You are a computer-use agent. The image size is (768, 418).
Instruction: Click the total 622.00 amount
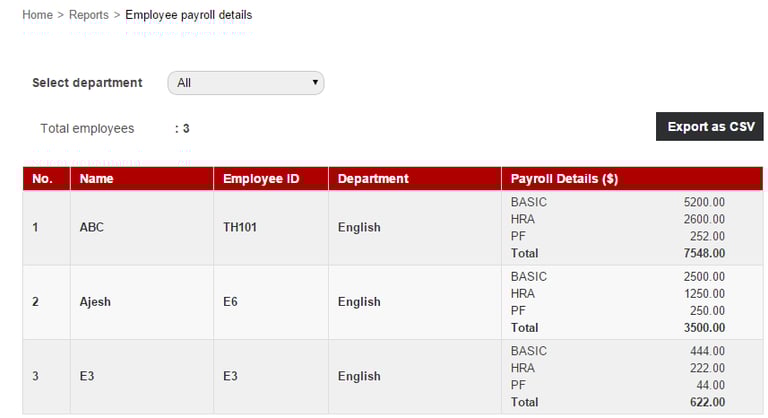coord(707,402)
